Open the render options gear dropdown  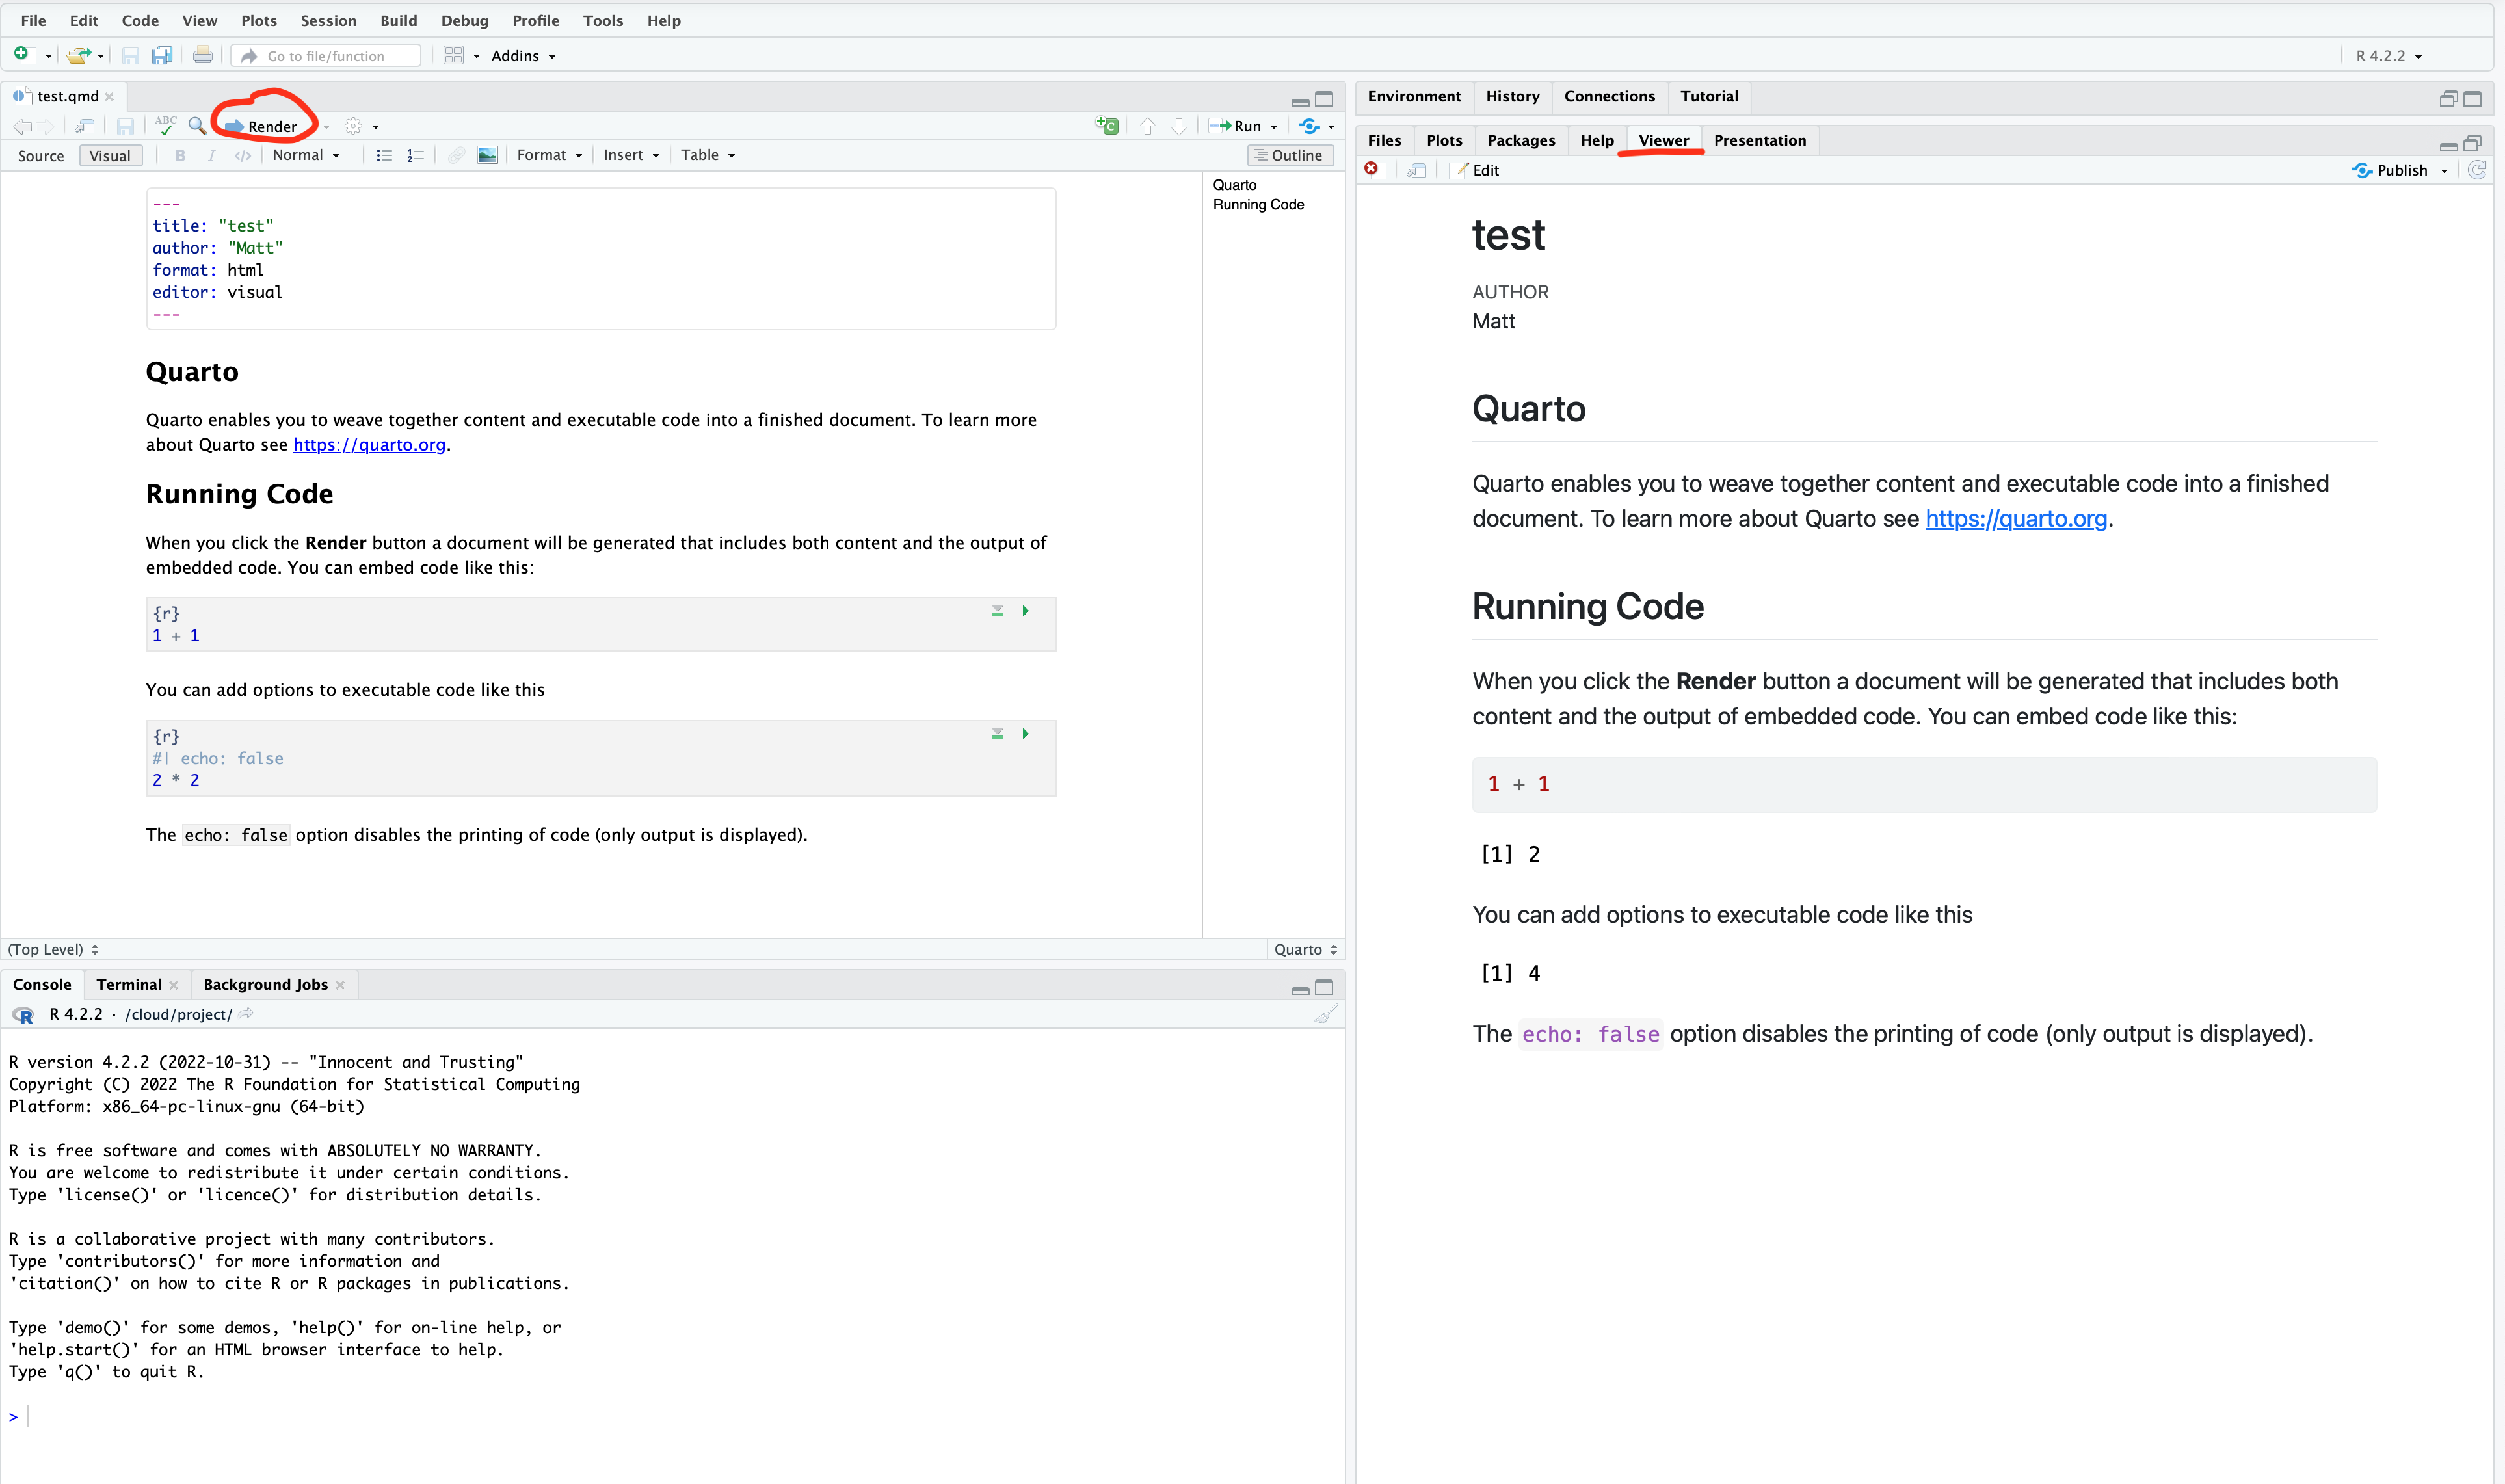pos(361,126)
